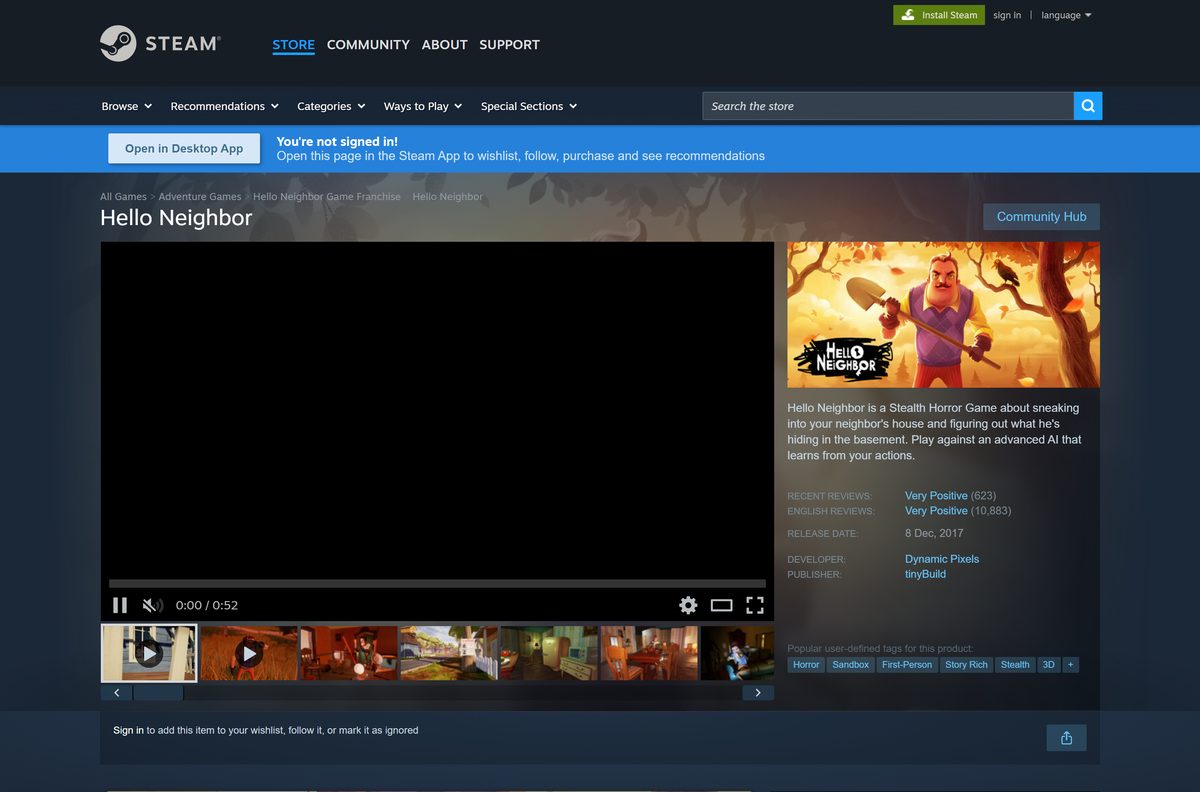
Task: Click the search the store field
Action: (x=888, y=106)
